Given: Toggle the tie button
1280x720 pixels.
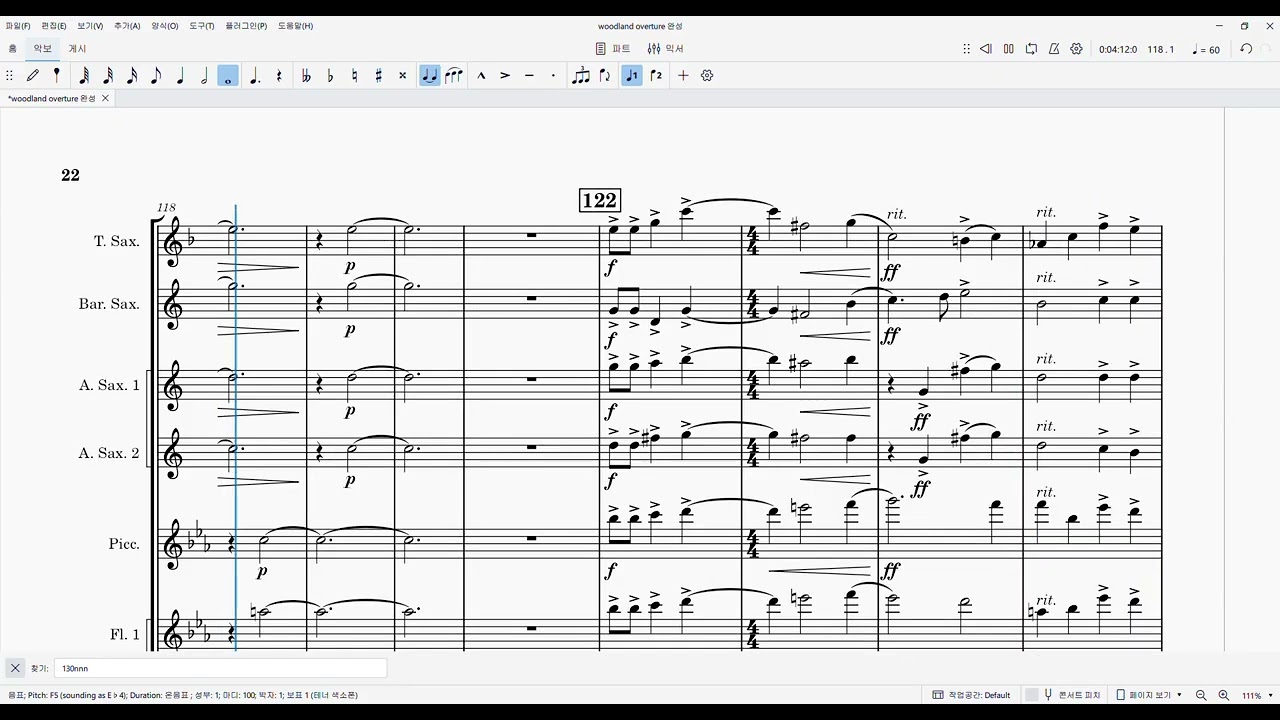Looking at the screenshot, I should [x=430, y=75].
